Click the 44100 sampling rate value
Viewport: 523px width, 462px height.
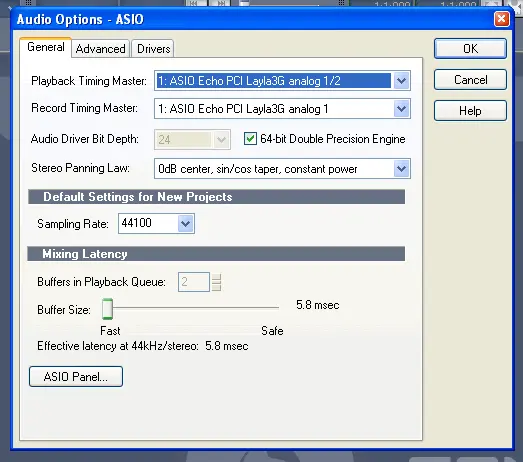pyautogui.click(x=136, y=223)
